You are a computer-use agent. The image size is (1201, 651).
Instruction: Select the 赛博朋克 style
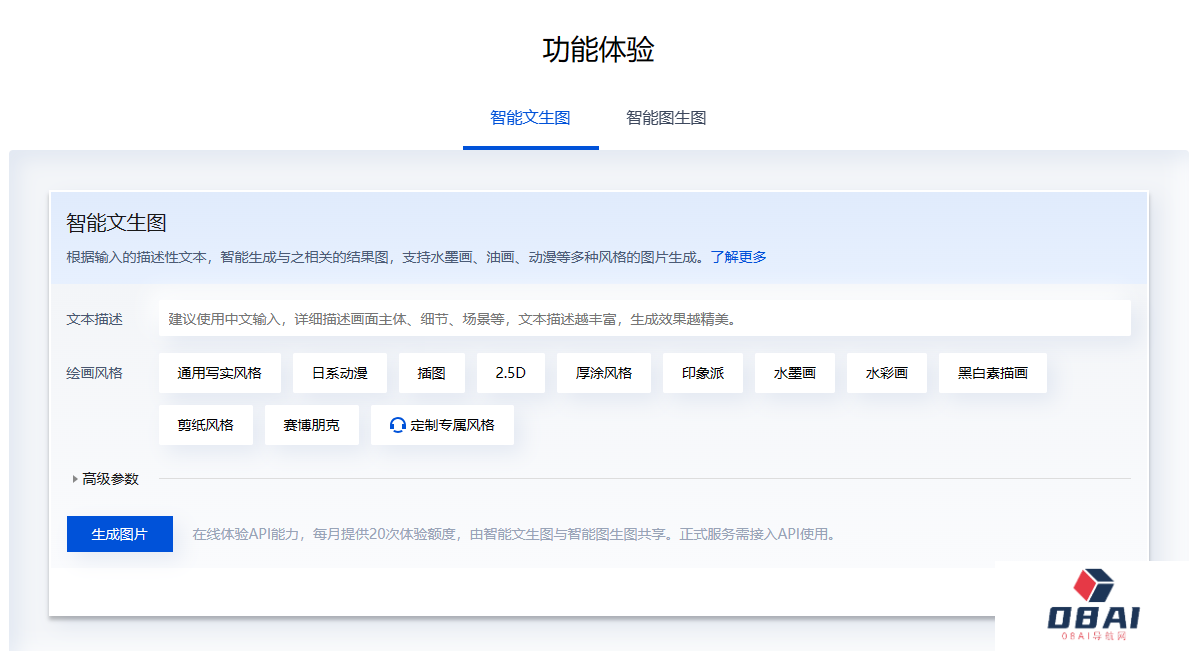click(x=311, y=425)
